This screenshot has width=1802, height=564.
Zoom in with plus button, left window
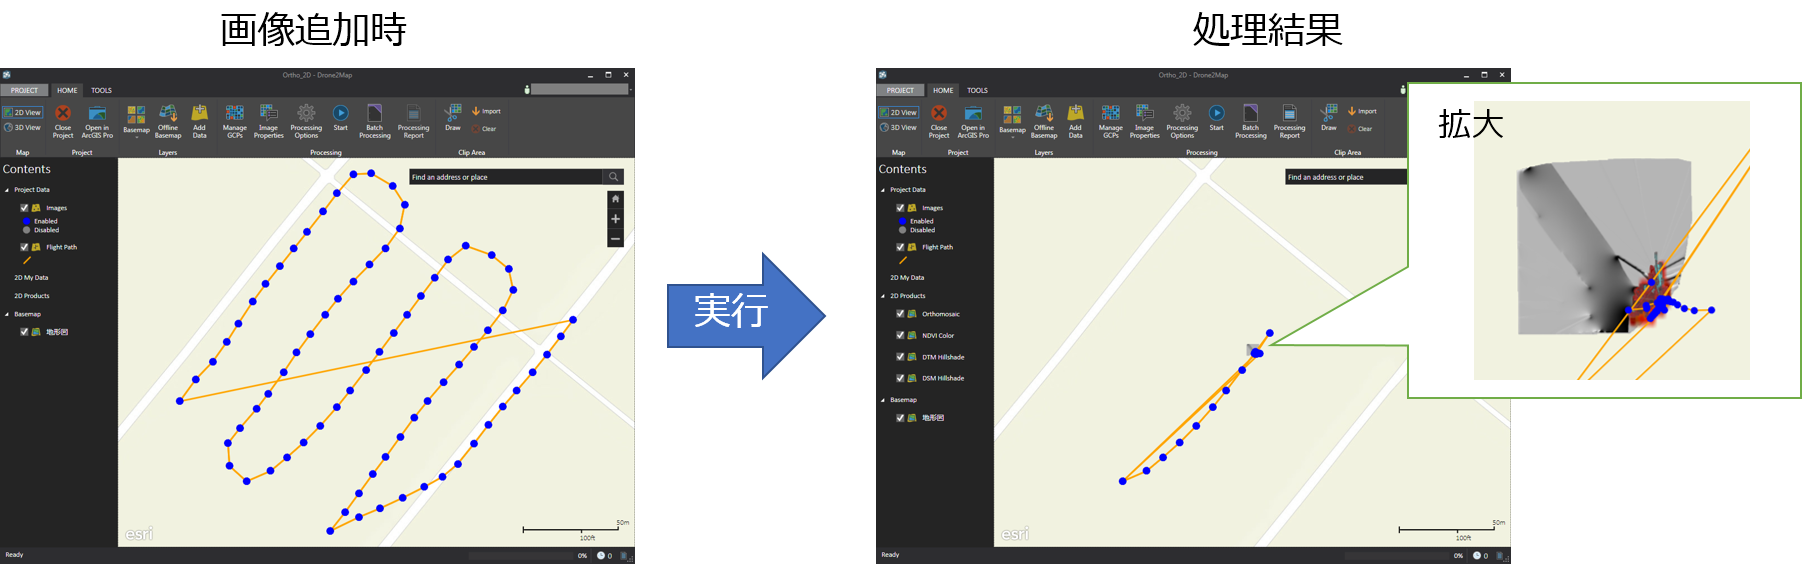(x=615, y=219)
